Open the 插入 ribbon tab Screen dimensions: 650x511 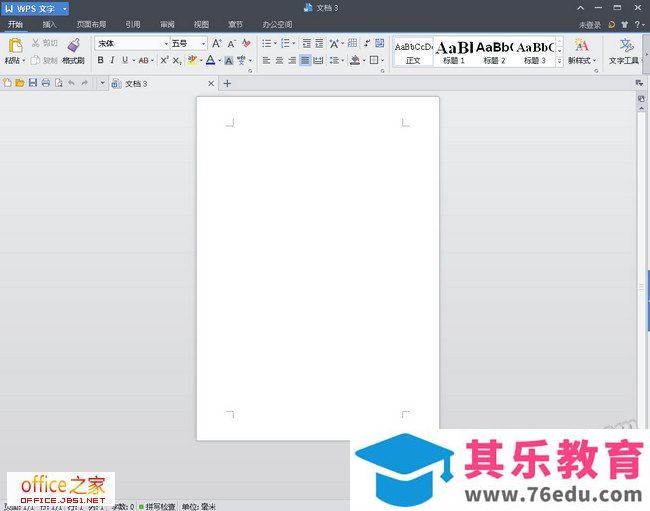[x=49, y=24]
